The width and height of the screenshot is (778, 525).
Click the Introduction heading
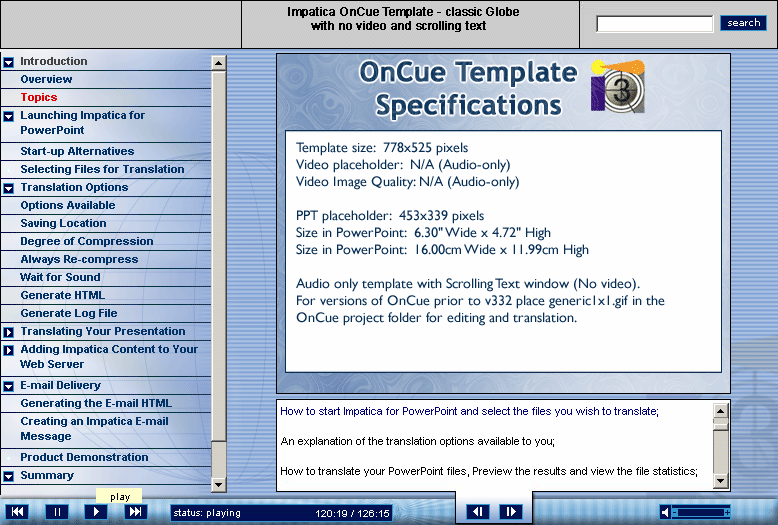pyautogui.click(x=54, y=62)
